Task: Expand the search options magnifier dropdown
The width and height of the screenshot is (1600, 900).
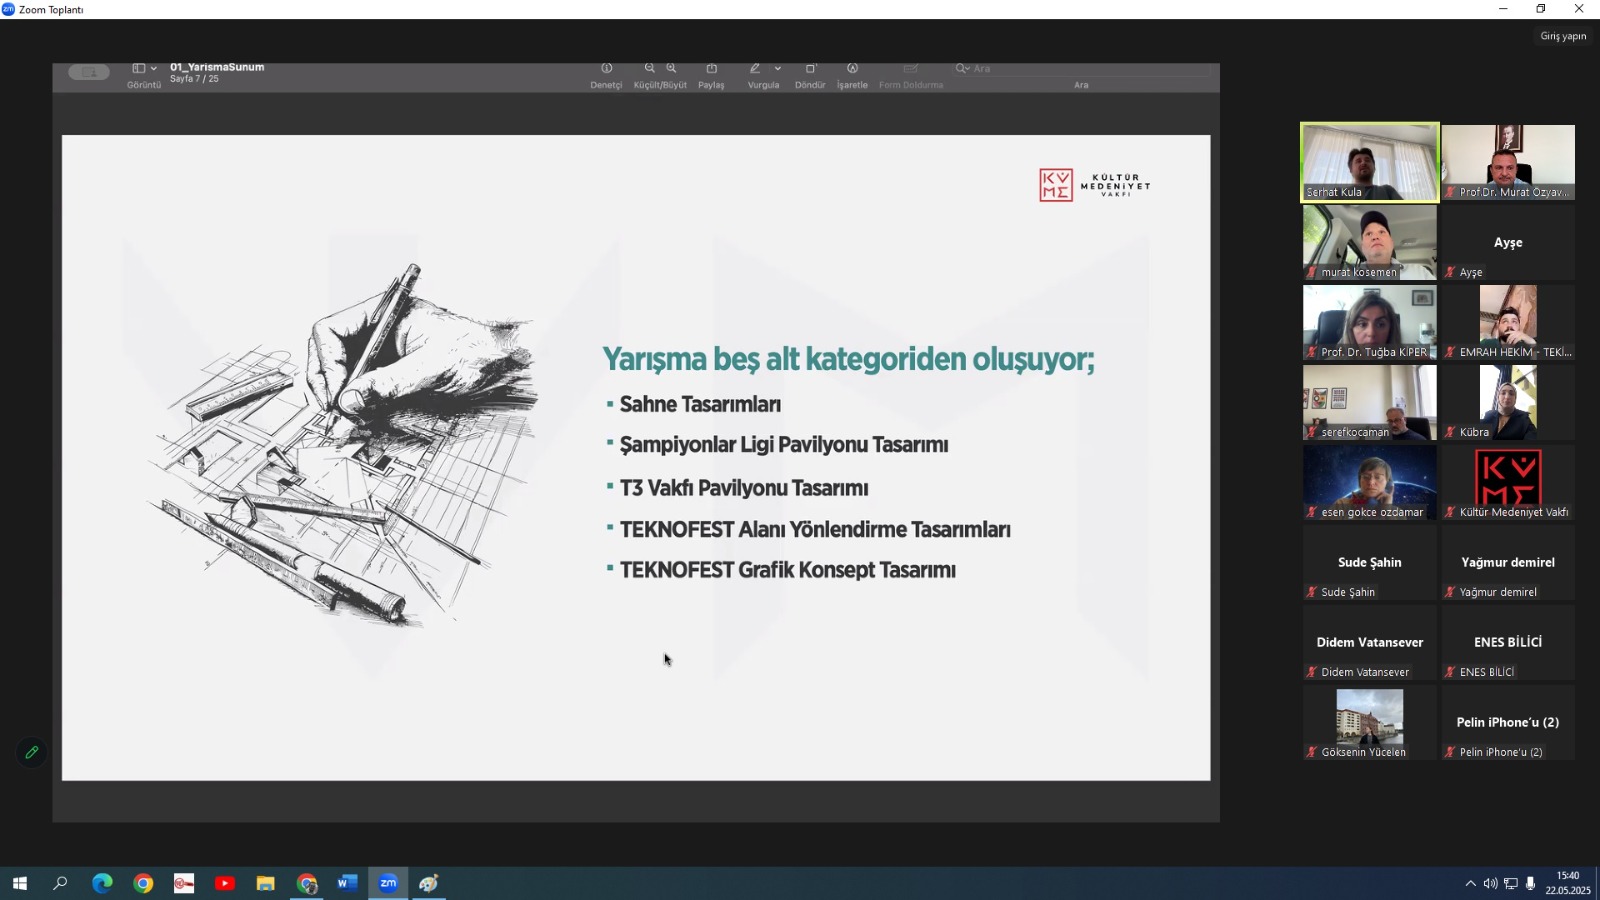Action: (962, 69)
